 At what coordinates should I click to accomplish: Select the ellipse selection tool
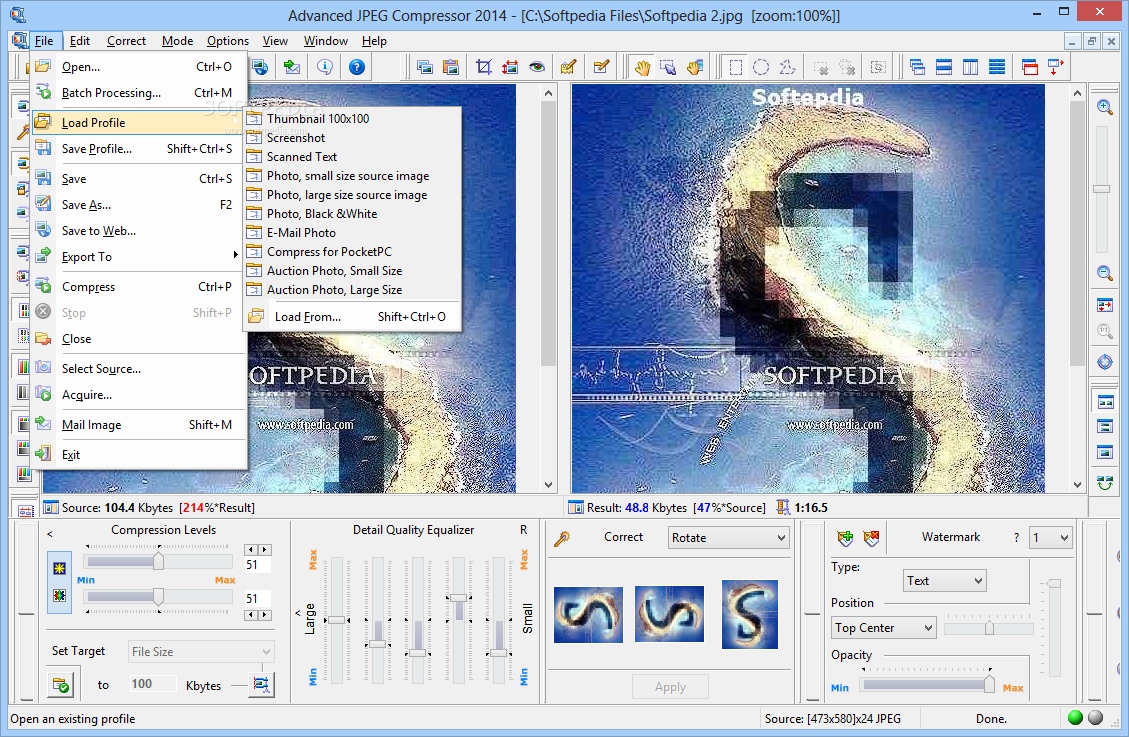pyautogui.click(x=761, y=68)
